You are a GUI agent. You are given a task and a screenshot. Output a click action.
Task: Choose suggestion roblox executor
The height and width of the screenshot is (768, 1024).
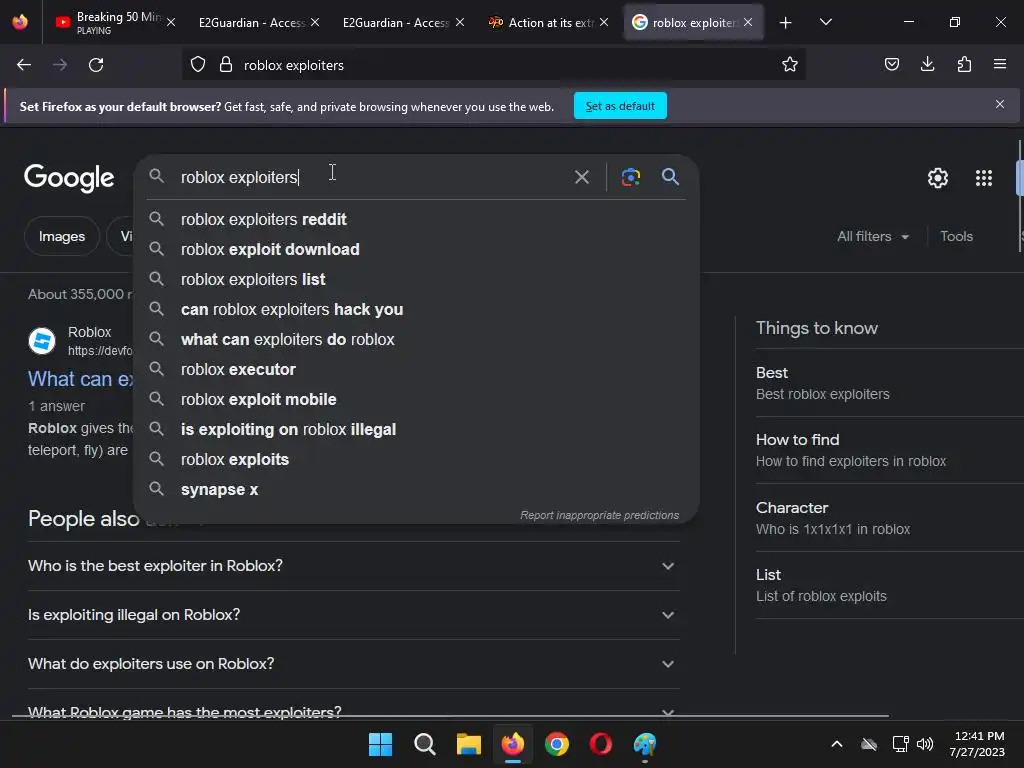(416, 370)
